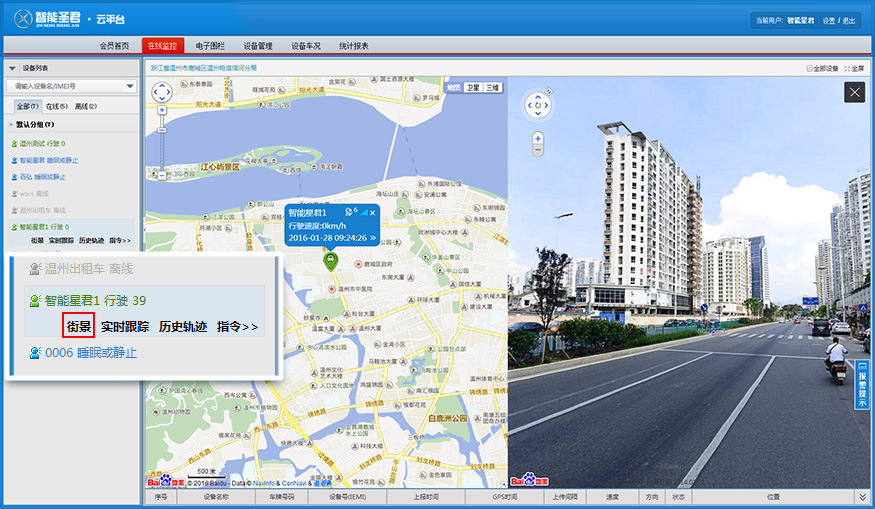The width and height of the screenshot is (875, 509).
Task: Click the 全屏 fullscreen icon
Action: click(853, 68)
